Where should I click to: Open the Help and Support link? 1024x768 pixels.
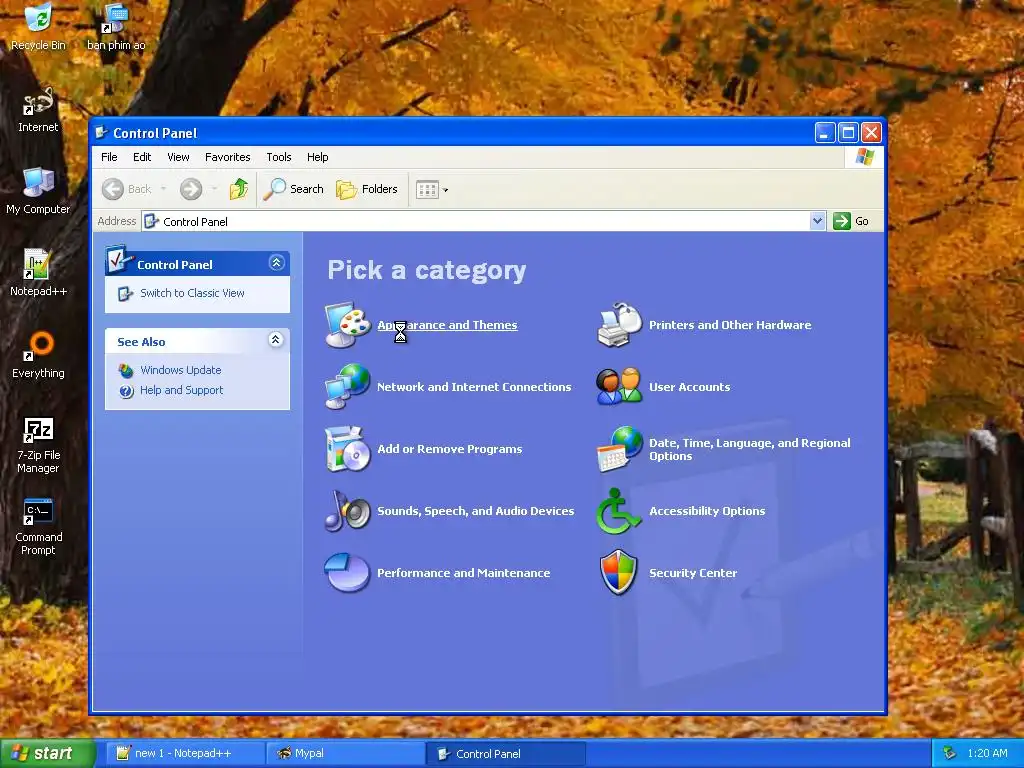[x=182, y=390]
